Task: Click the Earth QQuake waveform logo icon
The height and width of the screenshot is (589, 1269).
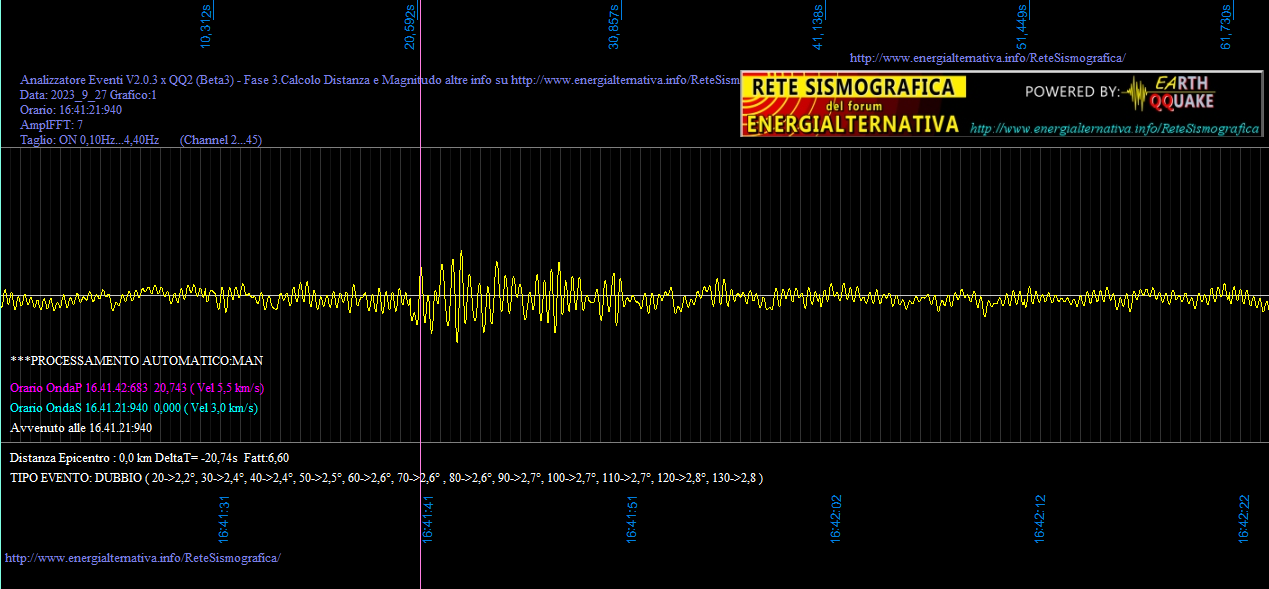Action: [1137, 94]
